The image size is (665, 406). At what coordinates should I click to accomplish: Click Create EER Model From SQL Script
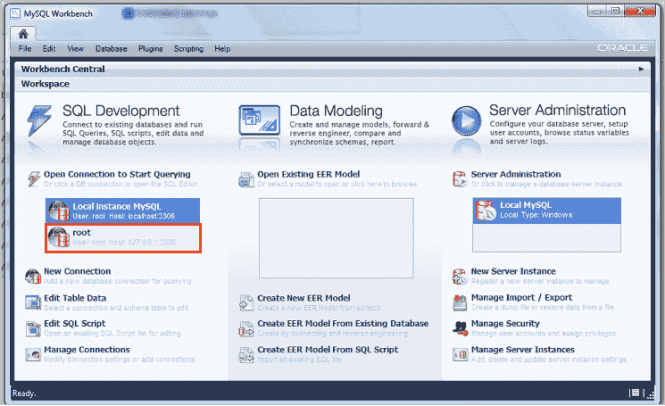coord(327,350)
